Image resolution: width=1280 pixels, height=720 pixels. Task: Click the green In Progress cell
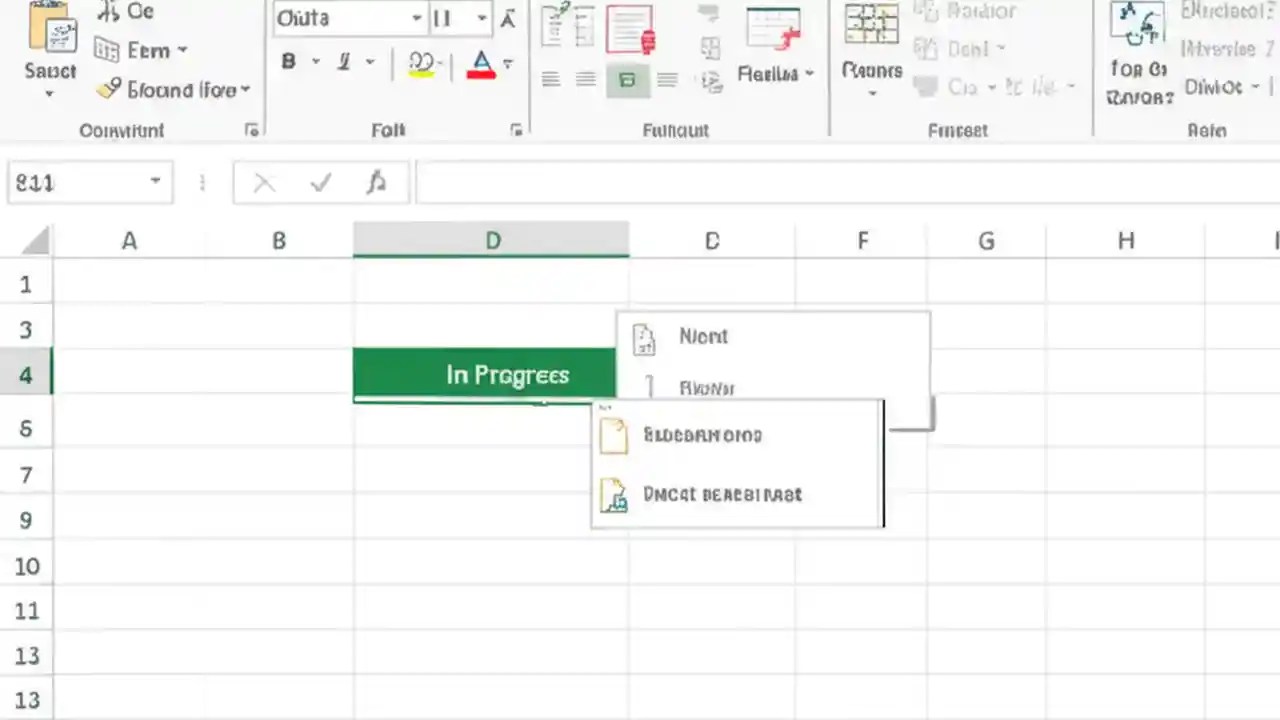tap(484, 374)
